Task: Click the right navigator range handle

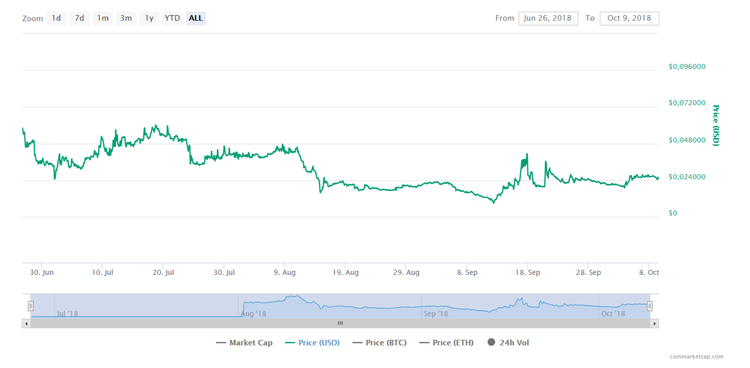Action: point(650,306)
